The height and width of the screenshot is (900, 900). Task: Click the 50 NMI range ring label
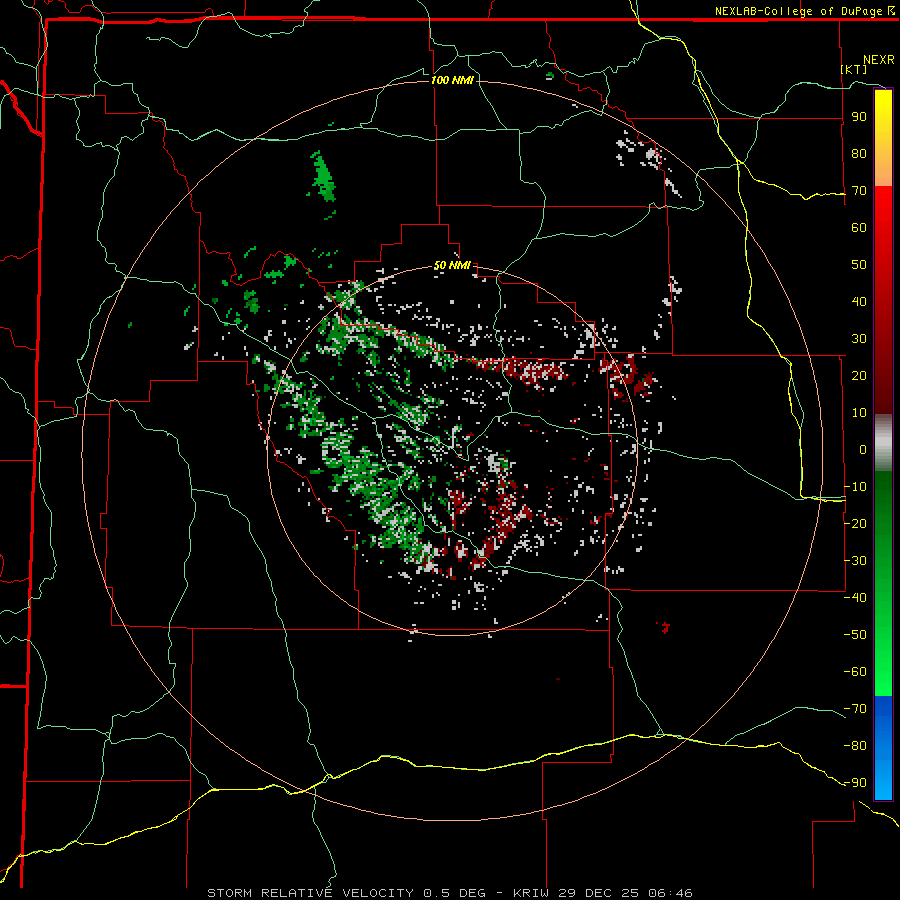click(x=452, y=265)
